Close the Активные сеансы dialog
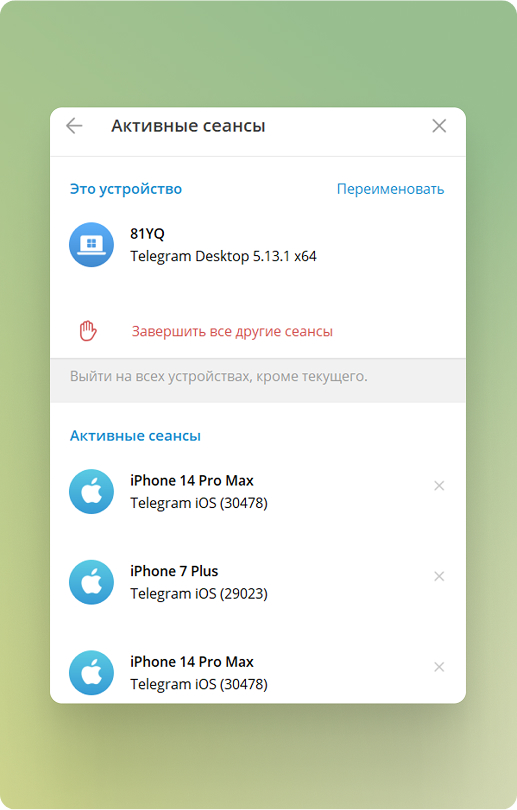517x810 pixels. click(x=439, y=126)
